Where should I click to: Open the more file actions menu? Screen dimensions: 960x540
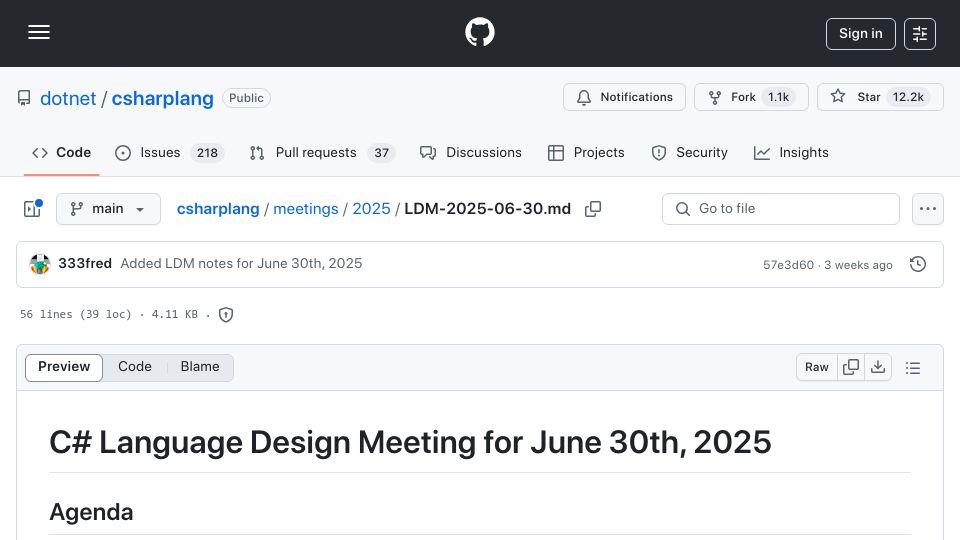(928, 209)
